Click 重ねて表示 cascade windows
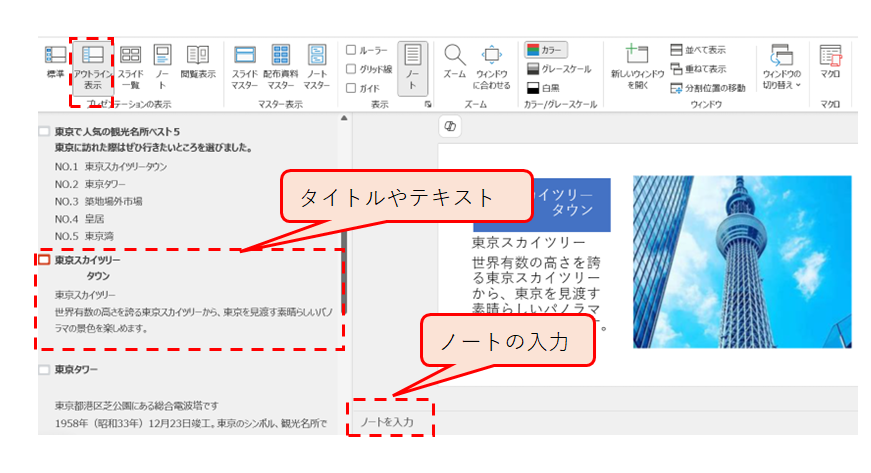 (x=698, y=69)
